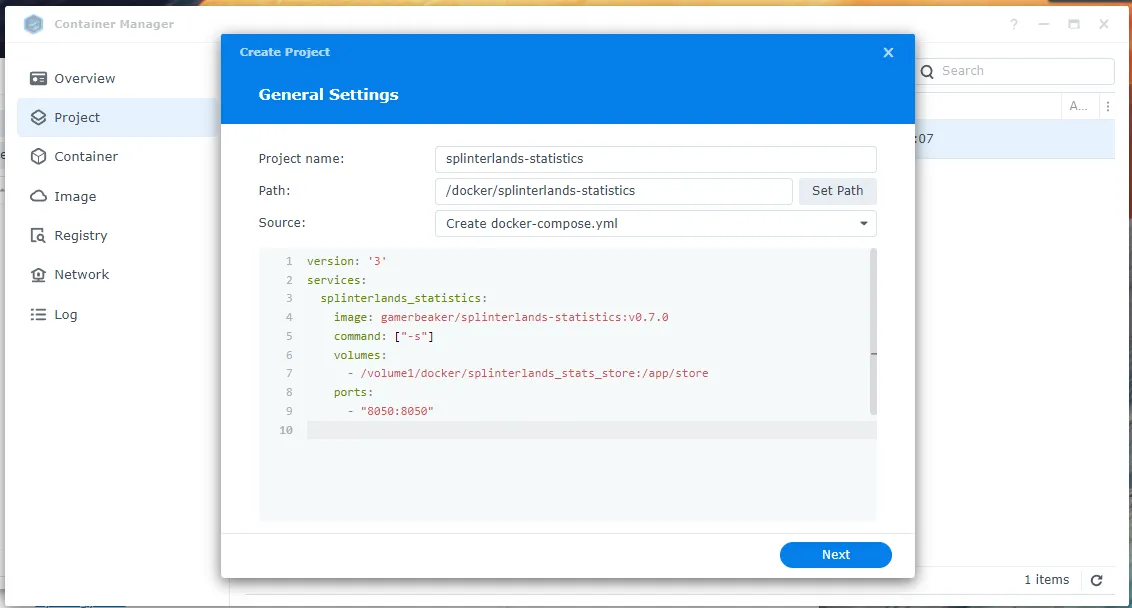Open the Network house icon in sidebar
This screenshot has height=608, width=1132.
(38, 274)
